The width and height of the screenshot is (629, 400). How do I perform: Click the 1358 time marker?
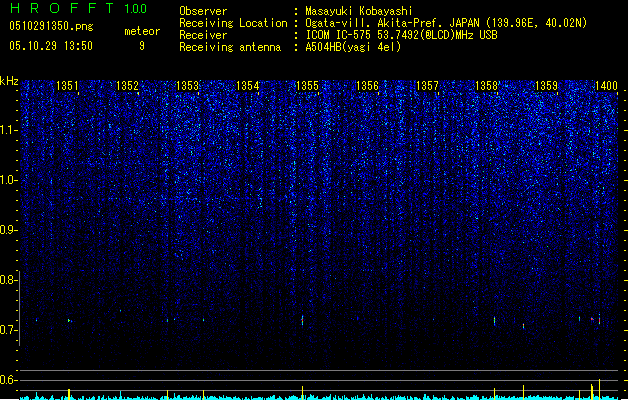486,86
